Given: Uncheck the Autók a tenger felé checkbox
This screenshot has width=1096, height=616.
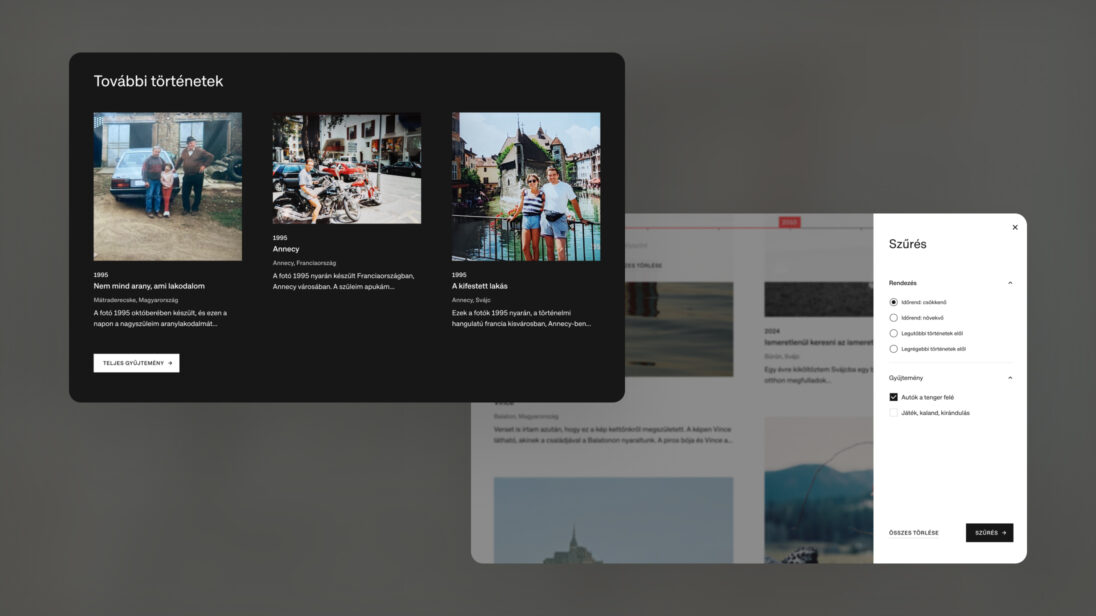Looking at the screenshot, I should click(893, 397).
